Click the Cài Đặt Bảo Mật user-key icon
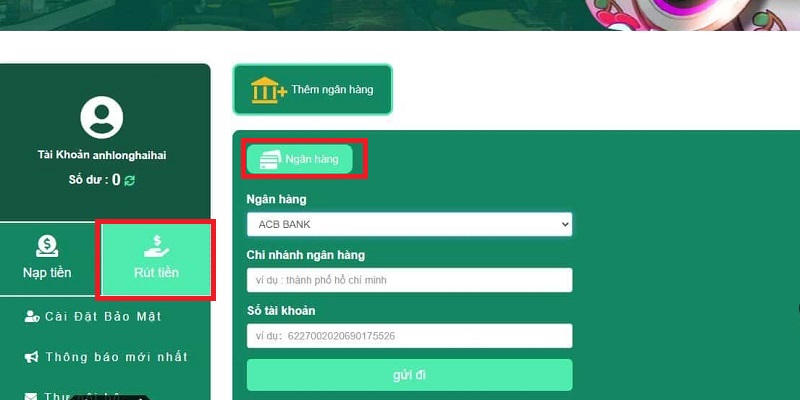Screen dimensions: 800x400 pyautogui.click(x=32, y=316)
